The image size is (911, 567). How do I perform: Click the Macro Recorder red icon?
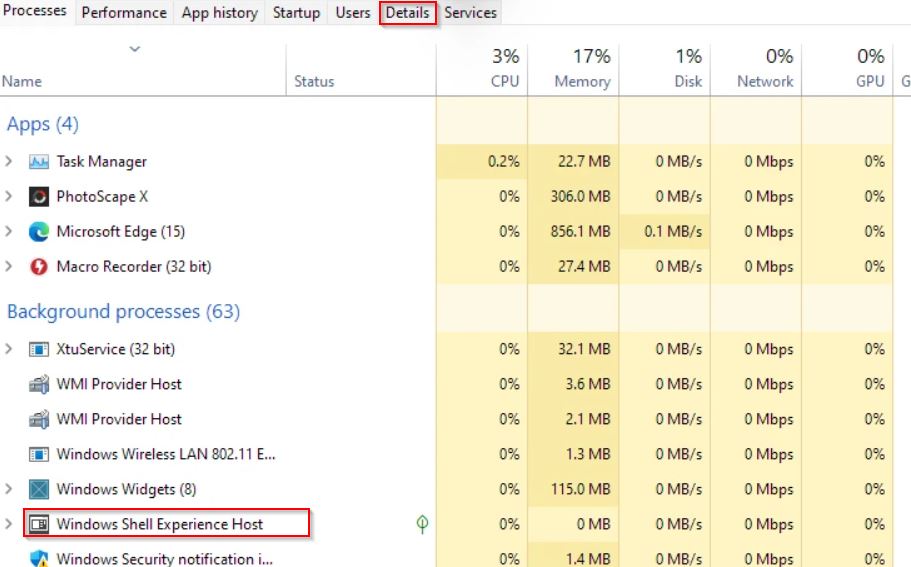click(x=39, y=267)
